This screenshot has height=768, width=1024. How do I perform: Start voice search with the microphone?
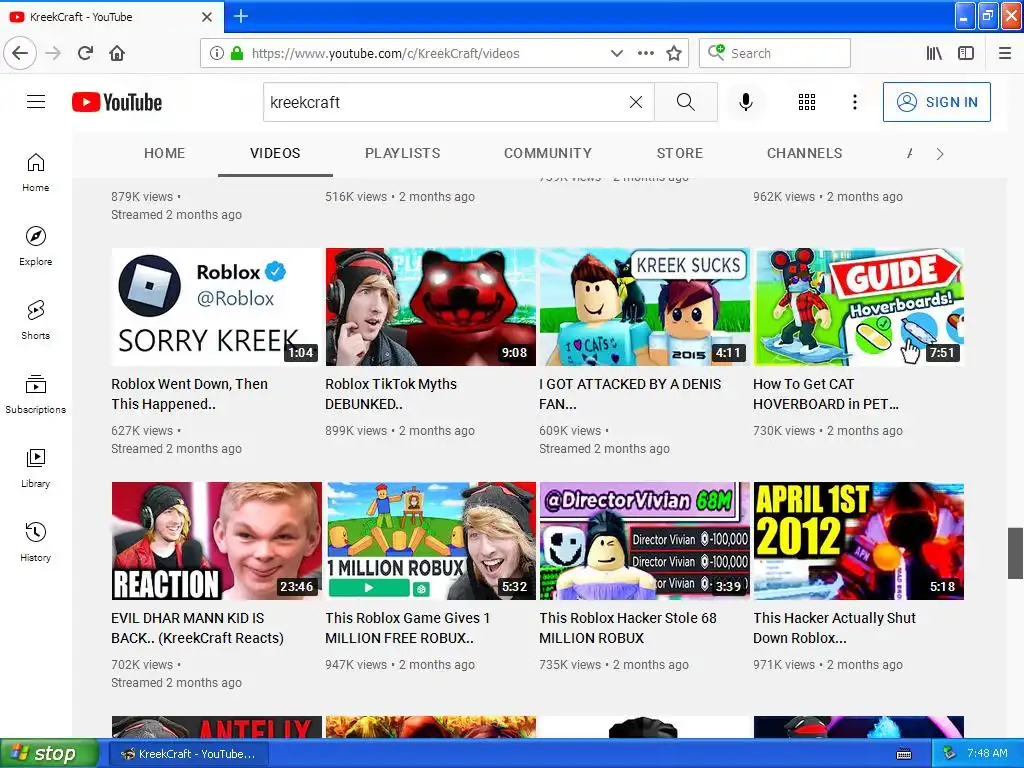[746, 102]
